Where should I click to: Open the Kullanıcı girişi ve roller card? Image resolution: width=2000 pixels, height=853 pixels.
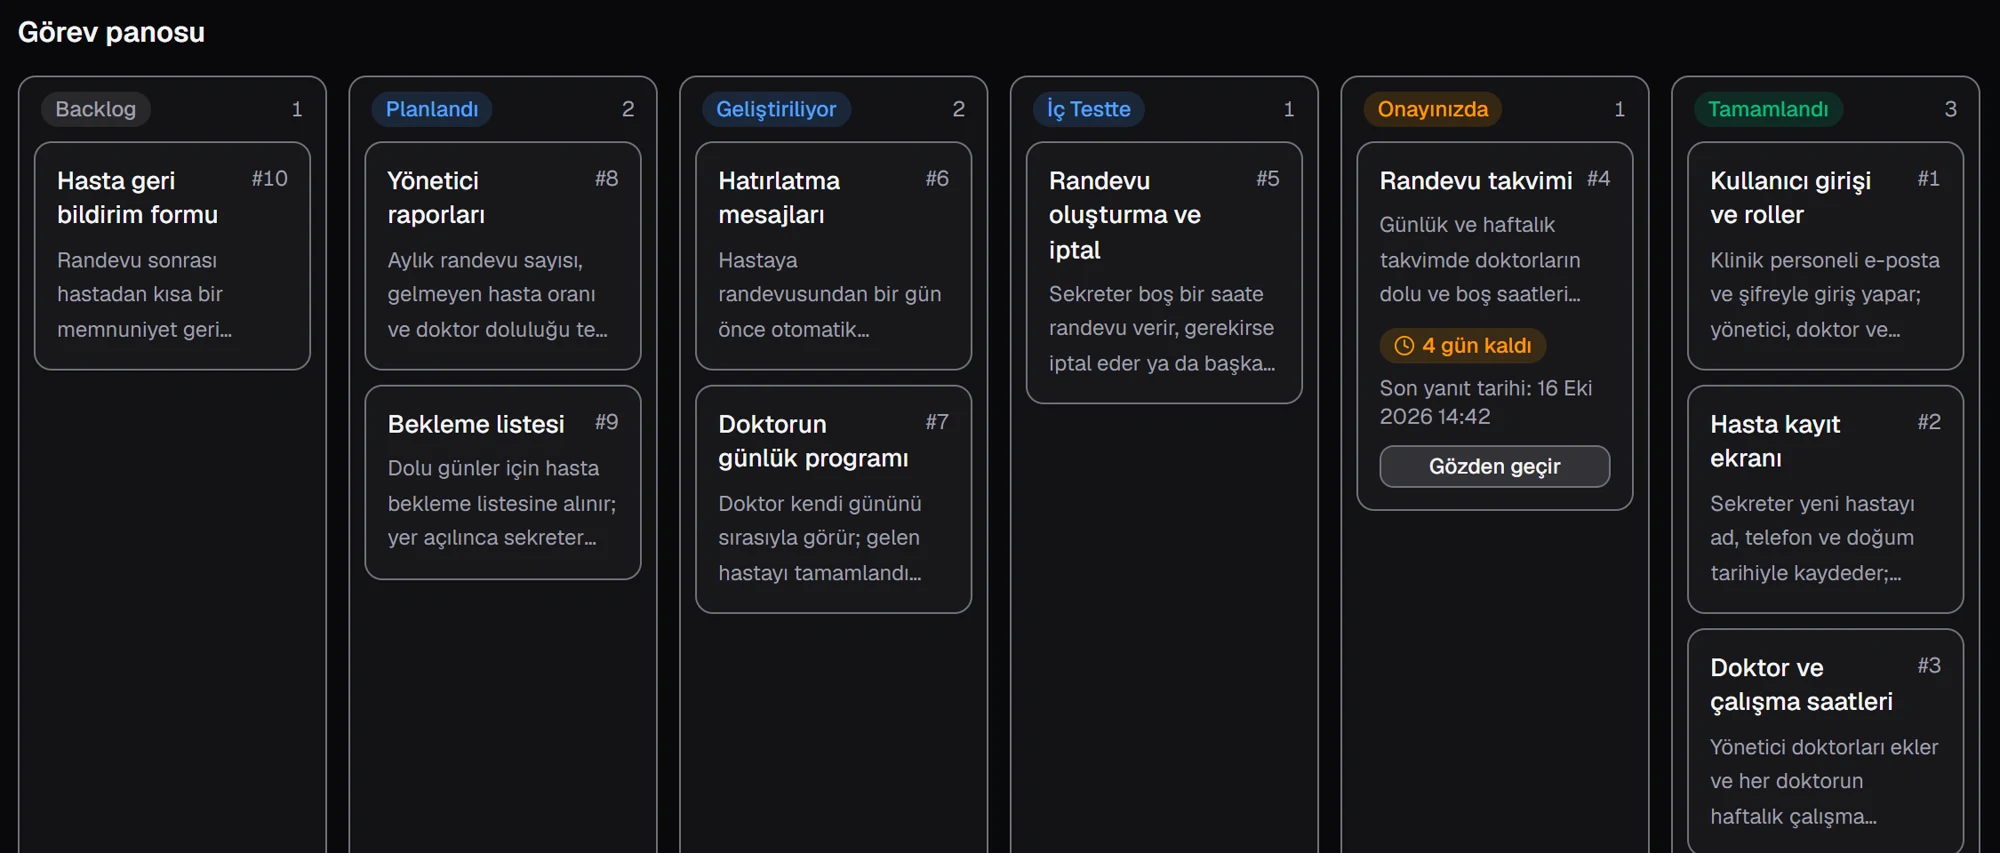[x=1825, y=256]
